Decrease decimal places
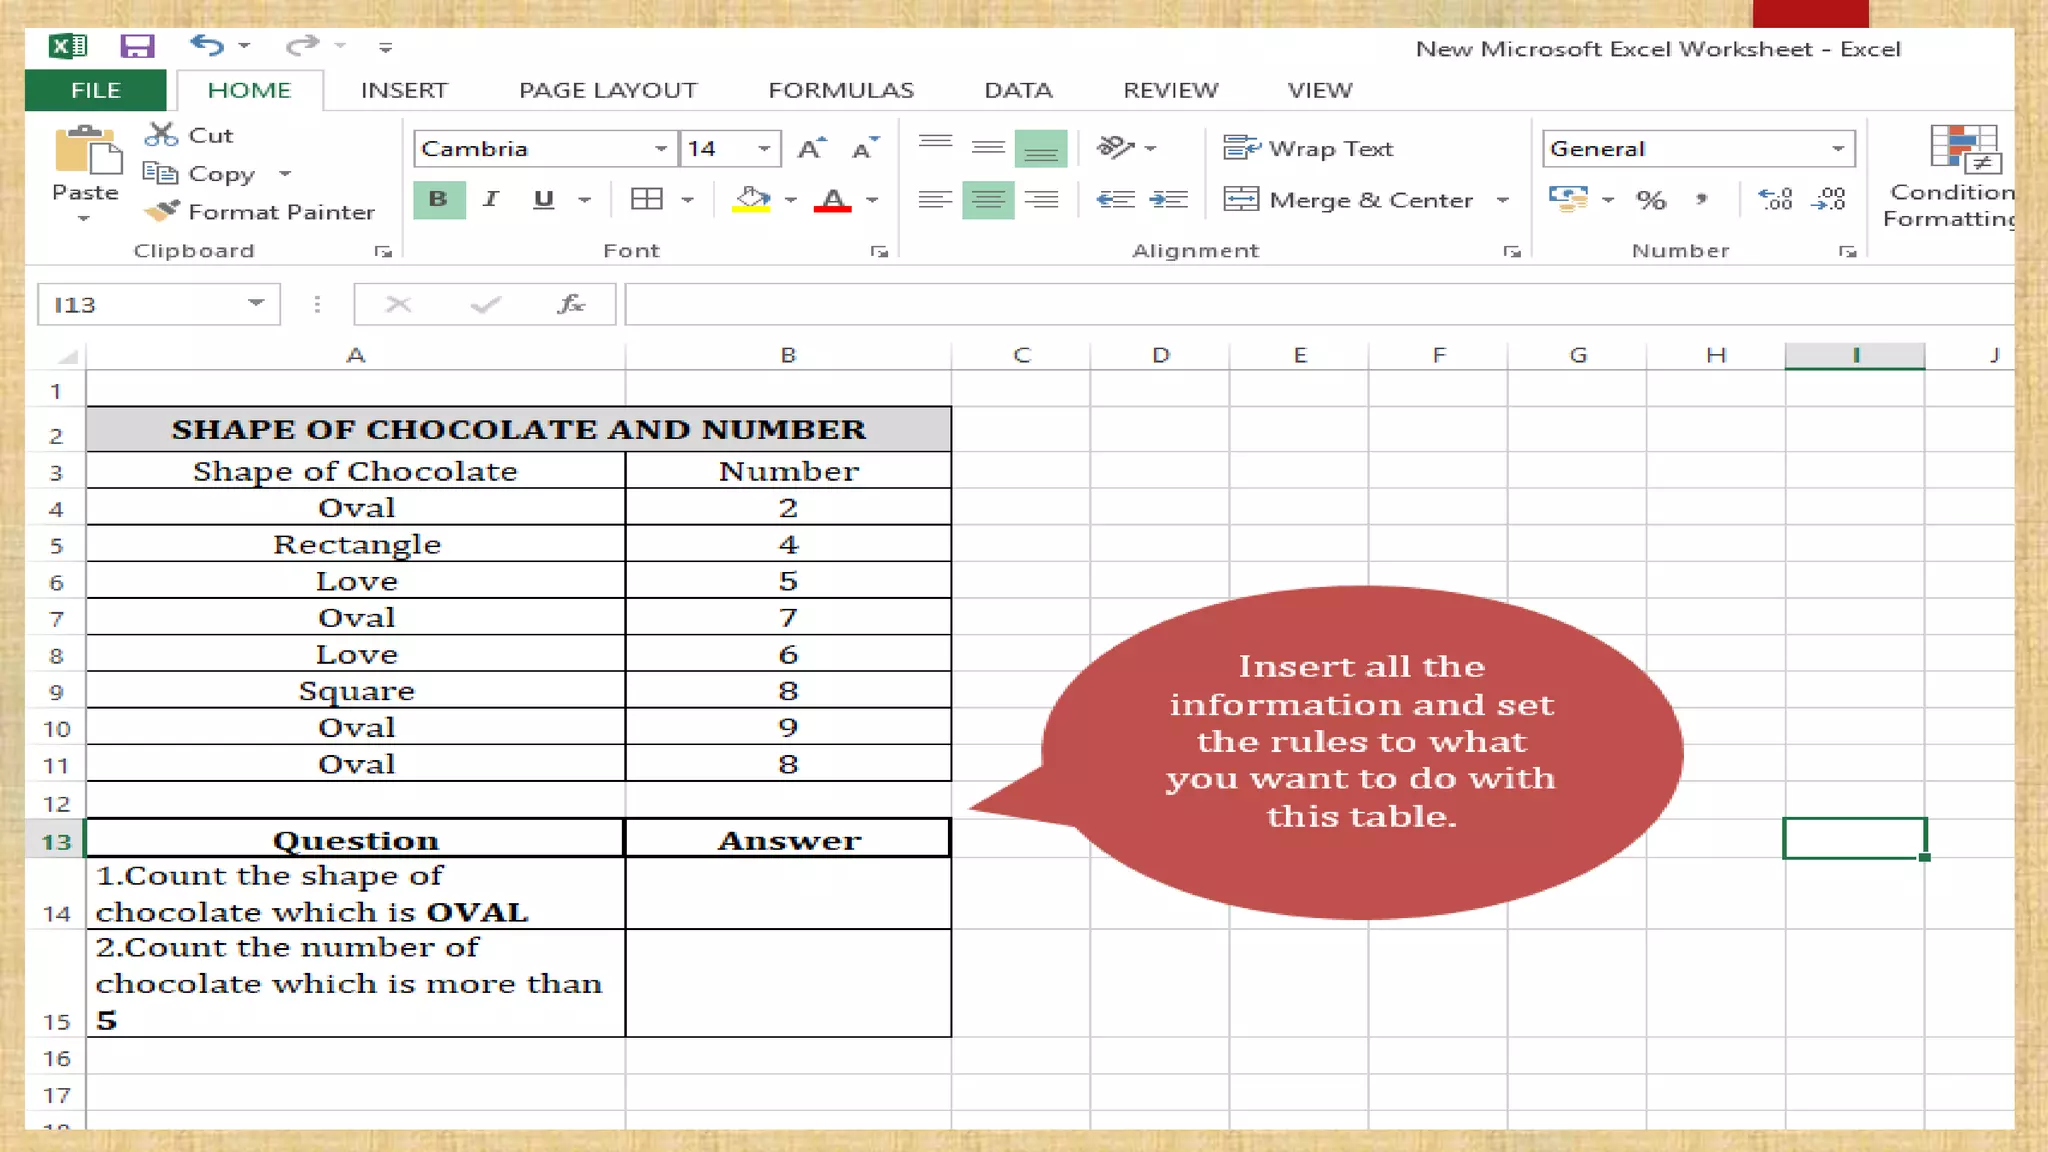This screenshot has height=1152, width=2048. (1829, 199)
